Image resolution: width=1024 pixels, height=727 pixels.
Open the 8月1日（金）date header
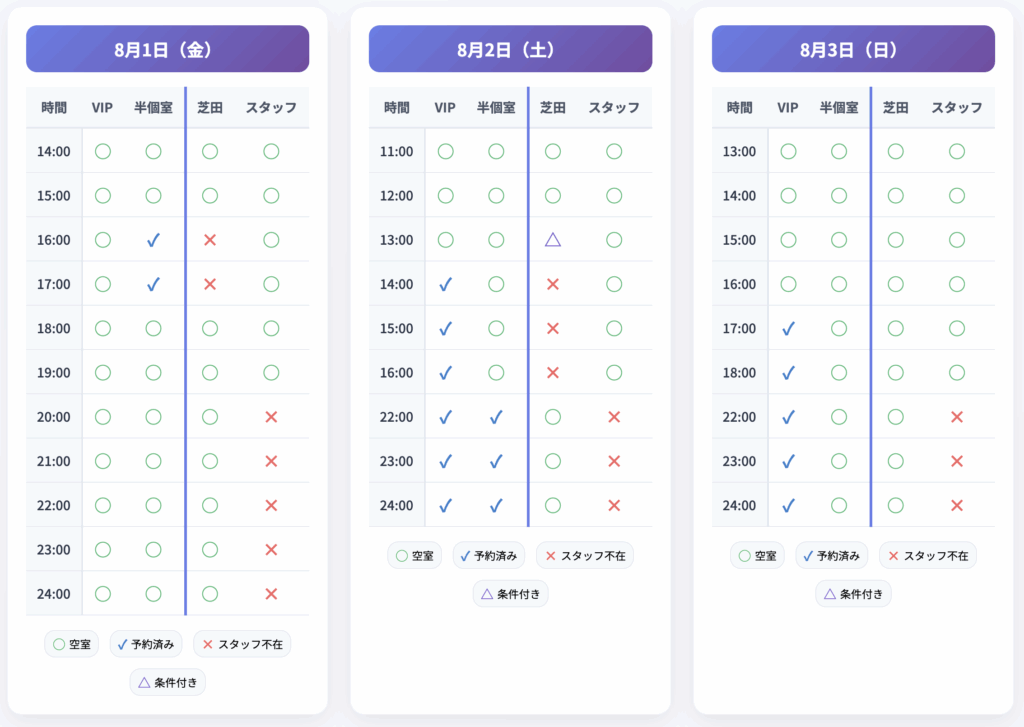[167, 49]
